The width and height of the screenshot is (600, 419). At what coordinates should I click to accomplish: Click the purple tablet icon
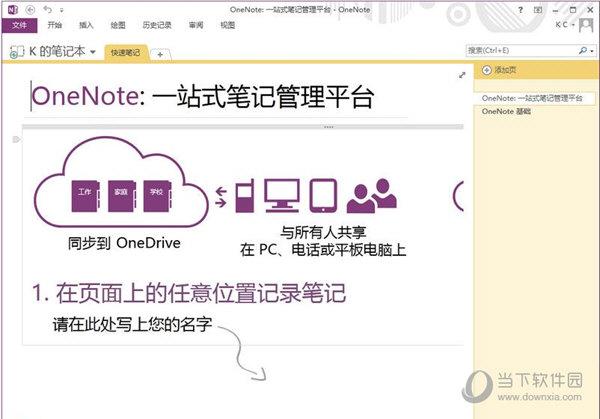pos(323,195)
